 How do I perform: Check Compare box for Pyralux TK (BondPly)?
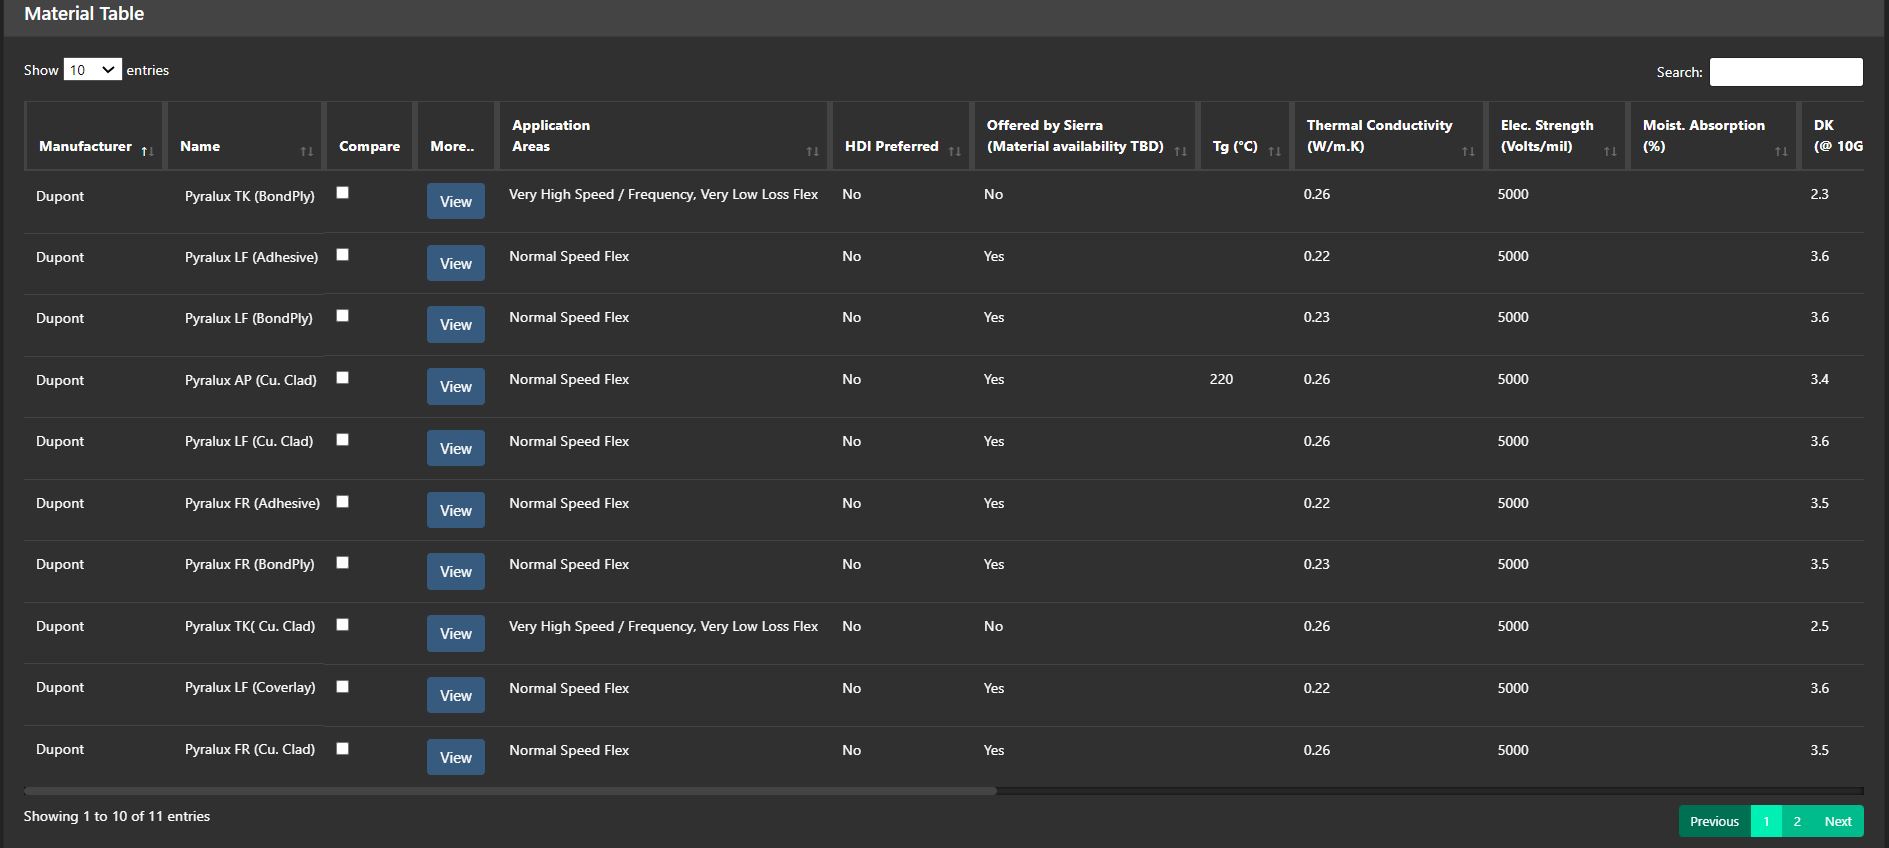pos(343,193)
